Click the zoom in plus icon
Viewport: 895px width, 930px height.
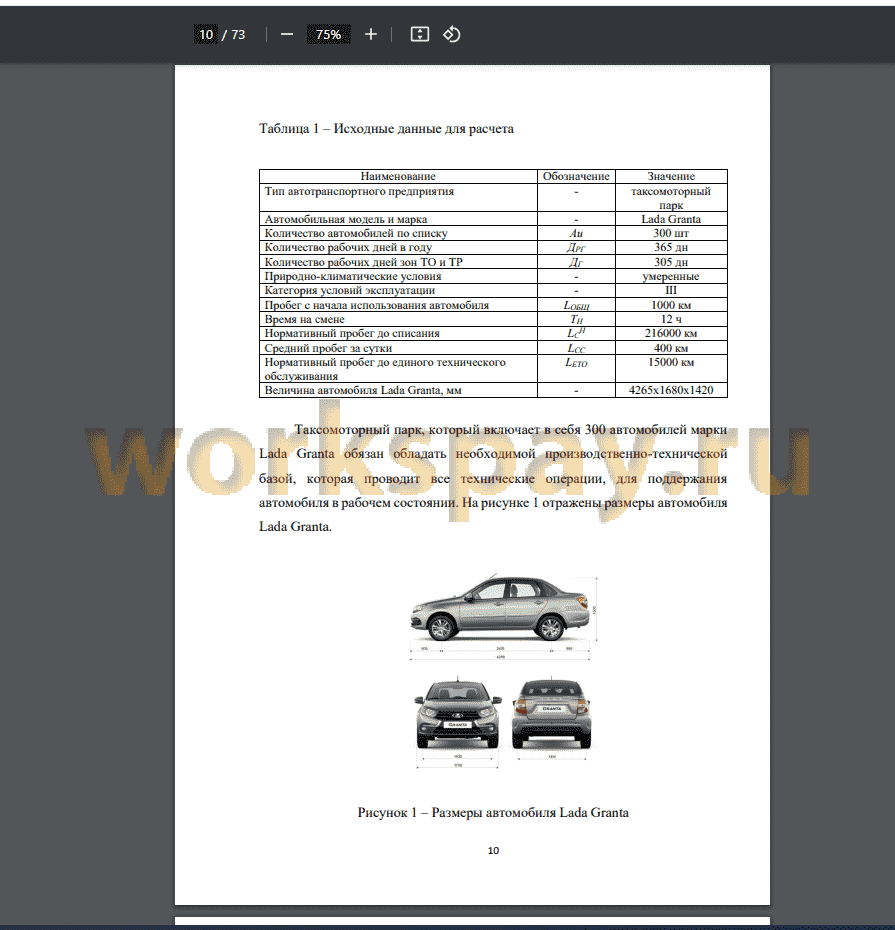[371, 34]
